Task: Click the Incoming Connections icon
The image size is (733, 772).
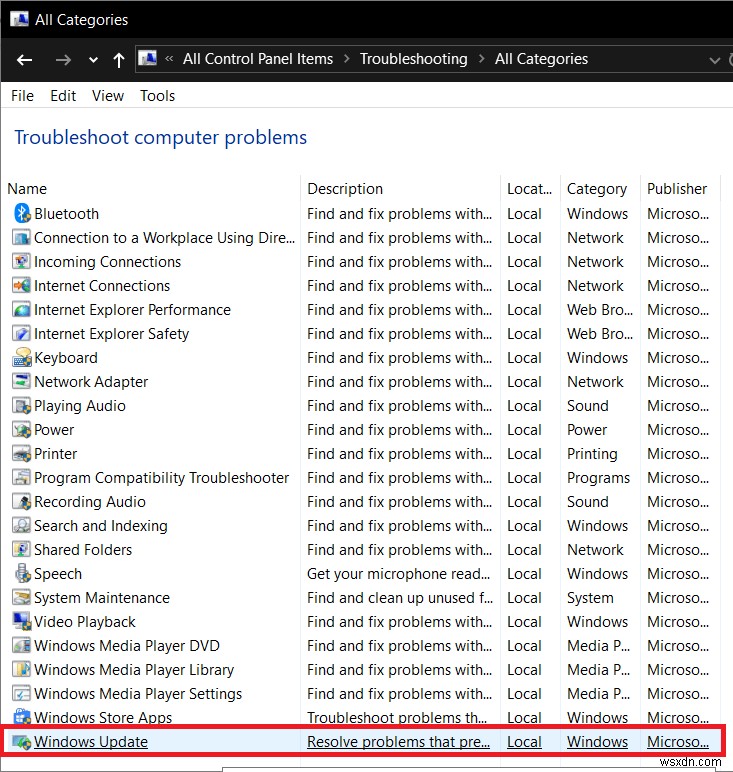Action: [x=22, y=261]
